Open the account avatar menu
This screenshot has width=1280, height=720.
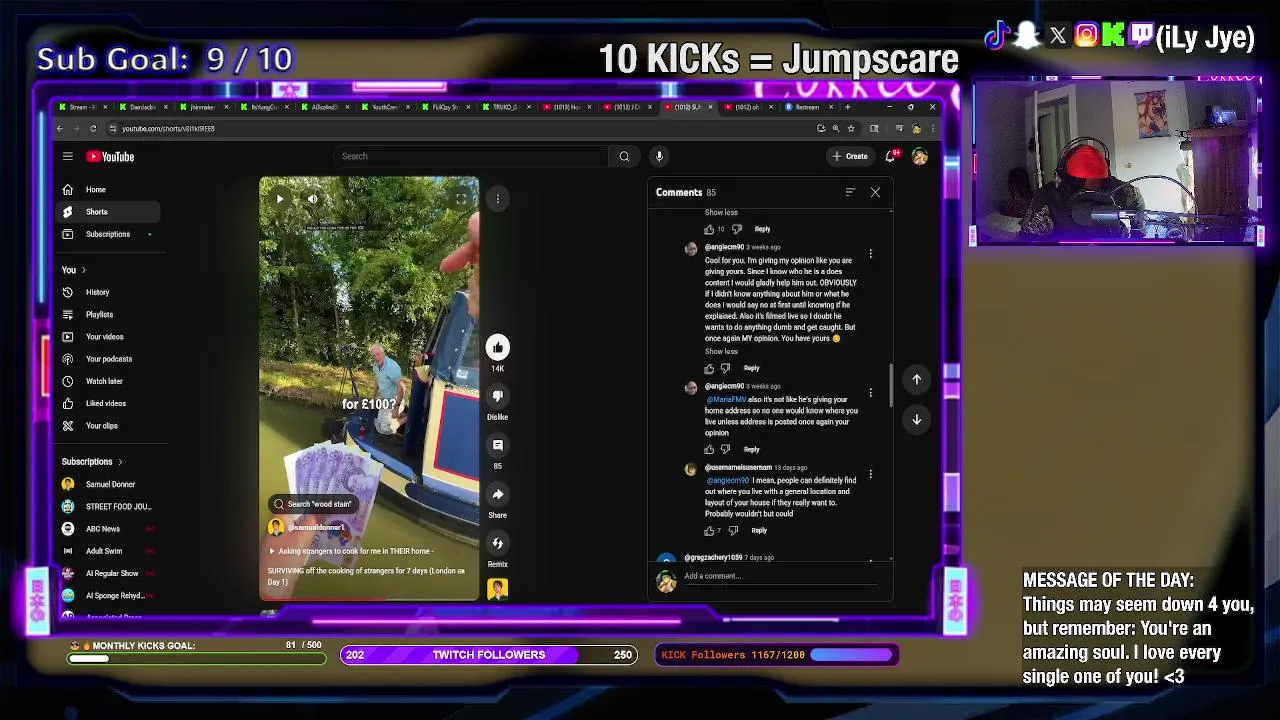pyautogui.click(x=919, y=156)
